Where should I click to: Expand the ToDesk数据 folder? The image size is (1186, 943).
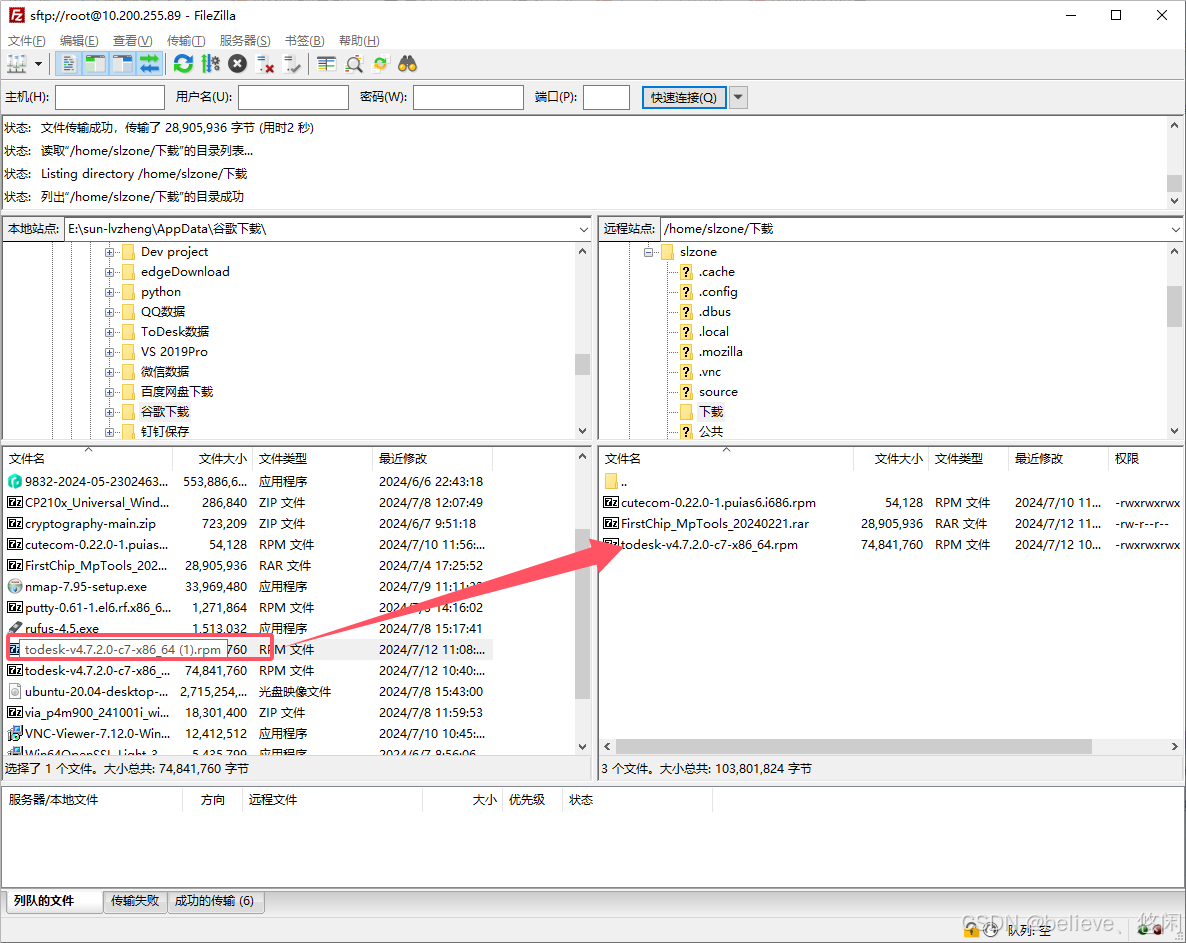point(110,332)
